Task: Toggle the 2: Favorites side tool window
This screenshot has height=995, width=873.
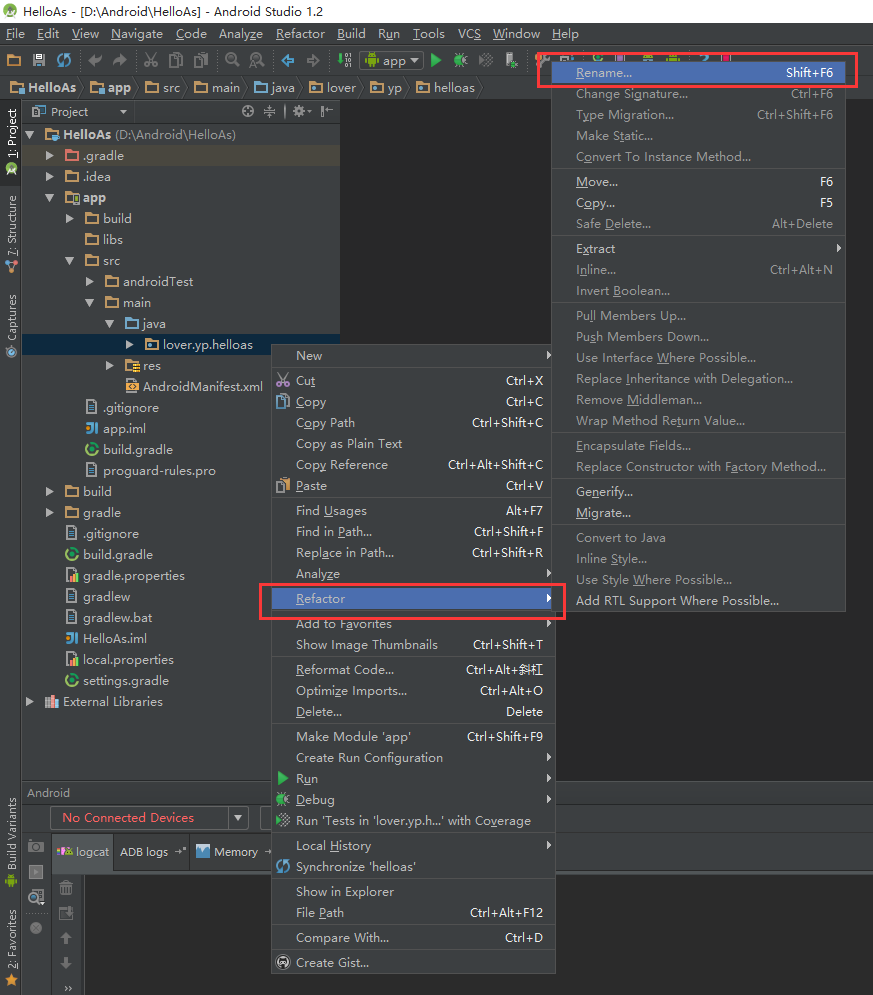Action: [x=11, y=947]
